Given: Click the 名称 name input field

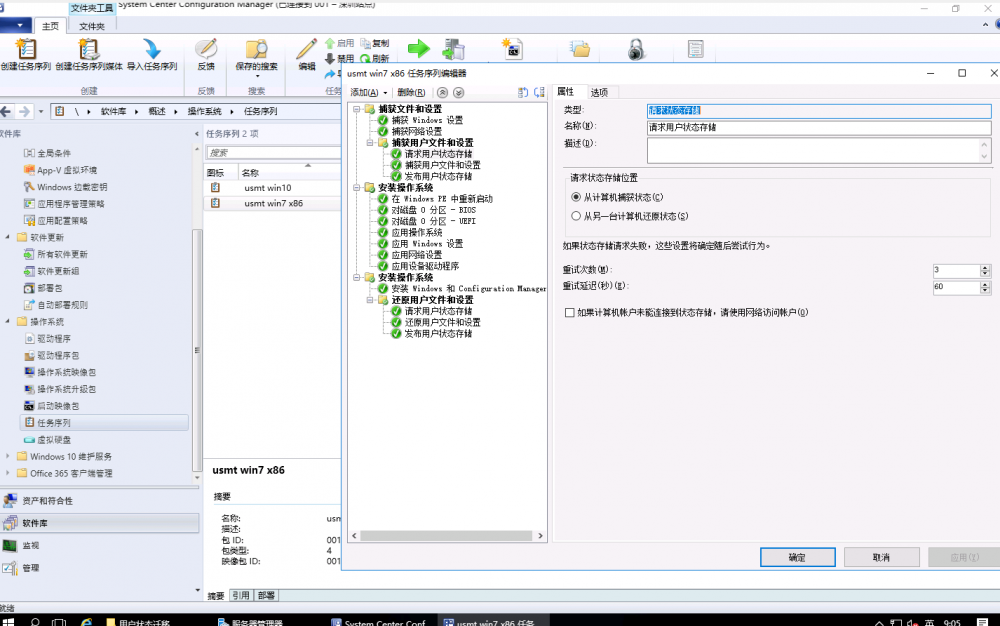Looking at the screenshot, I should (819, 127).
